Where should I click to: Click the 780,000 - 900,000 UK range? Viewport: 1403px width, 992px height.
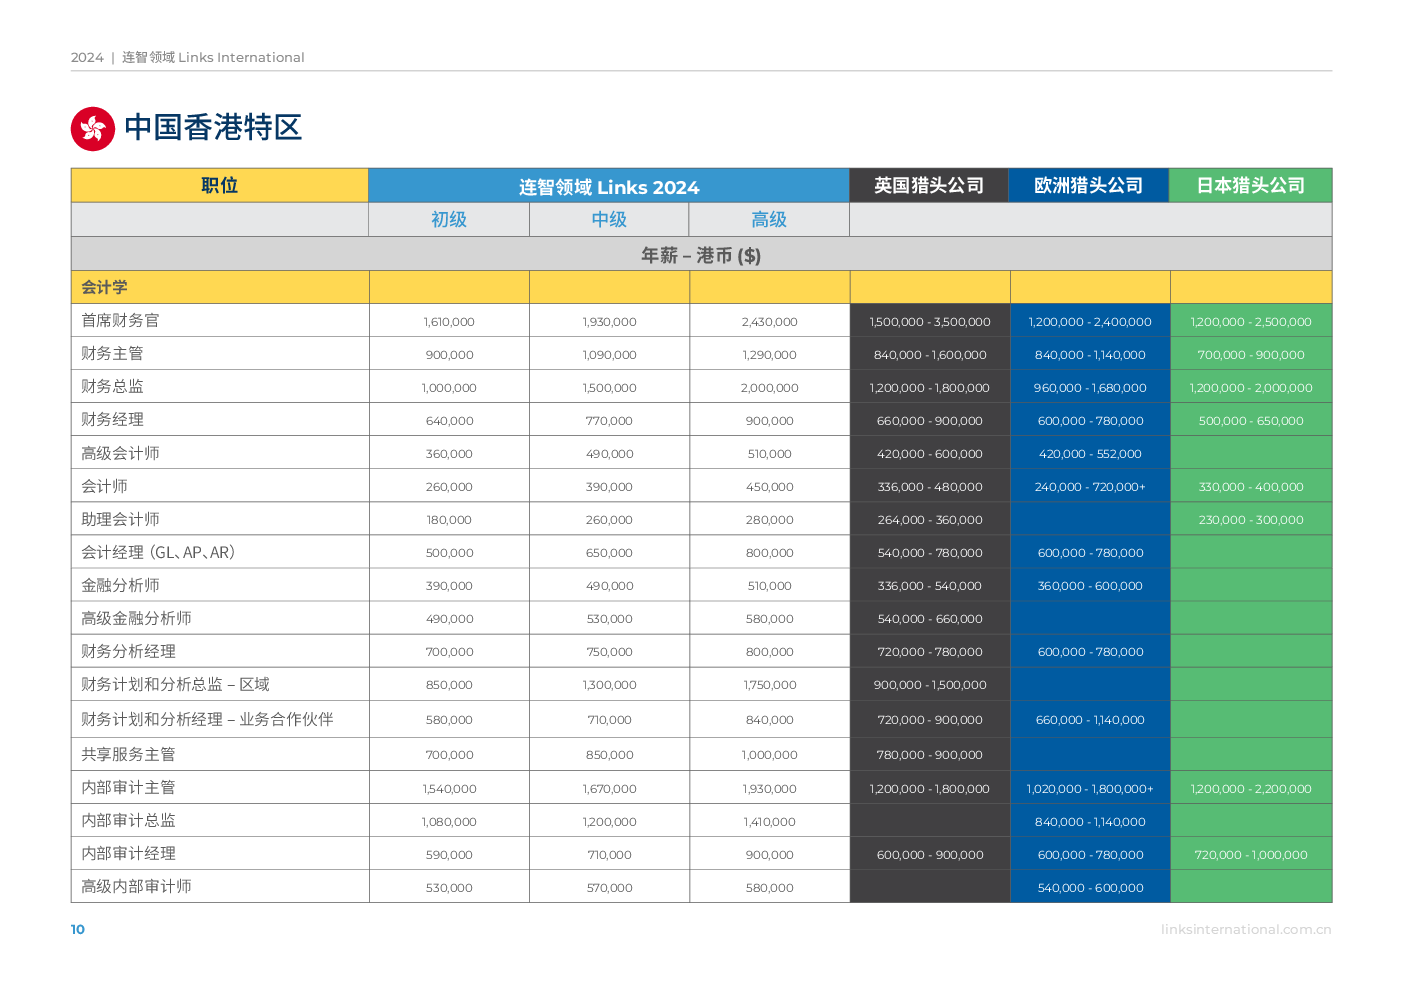click(930, 755)
